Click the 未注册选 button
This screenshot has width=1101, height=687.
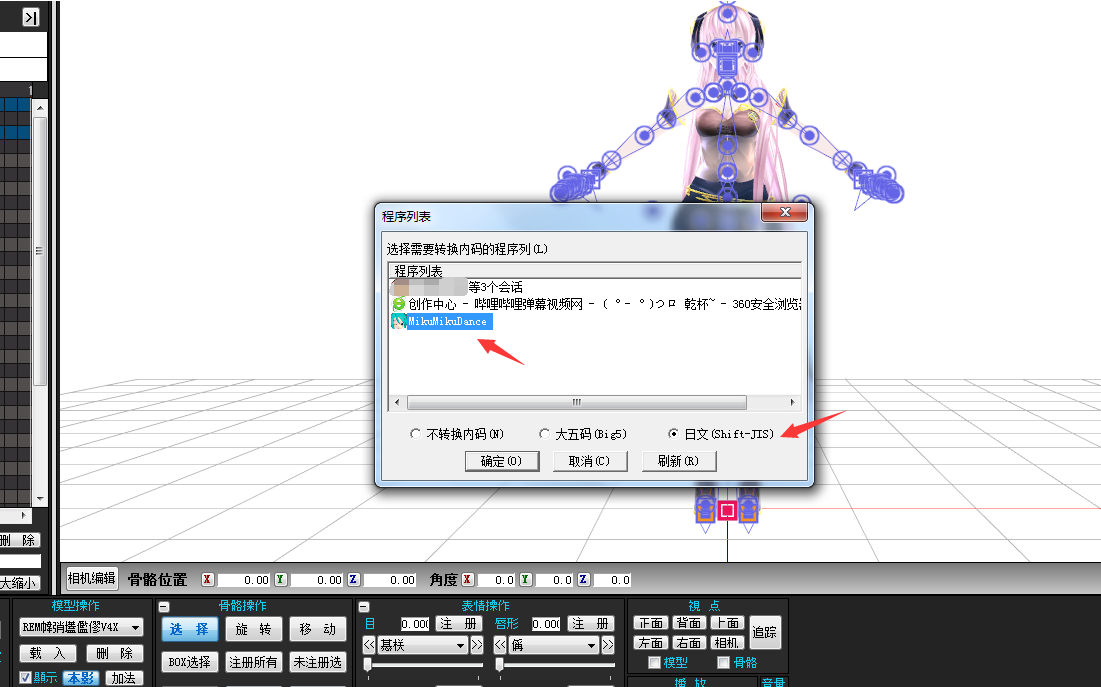(317, 662)
